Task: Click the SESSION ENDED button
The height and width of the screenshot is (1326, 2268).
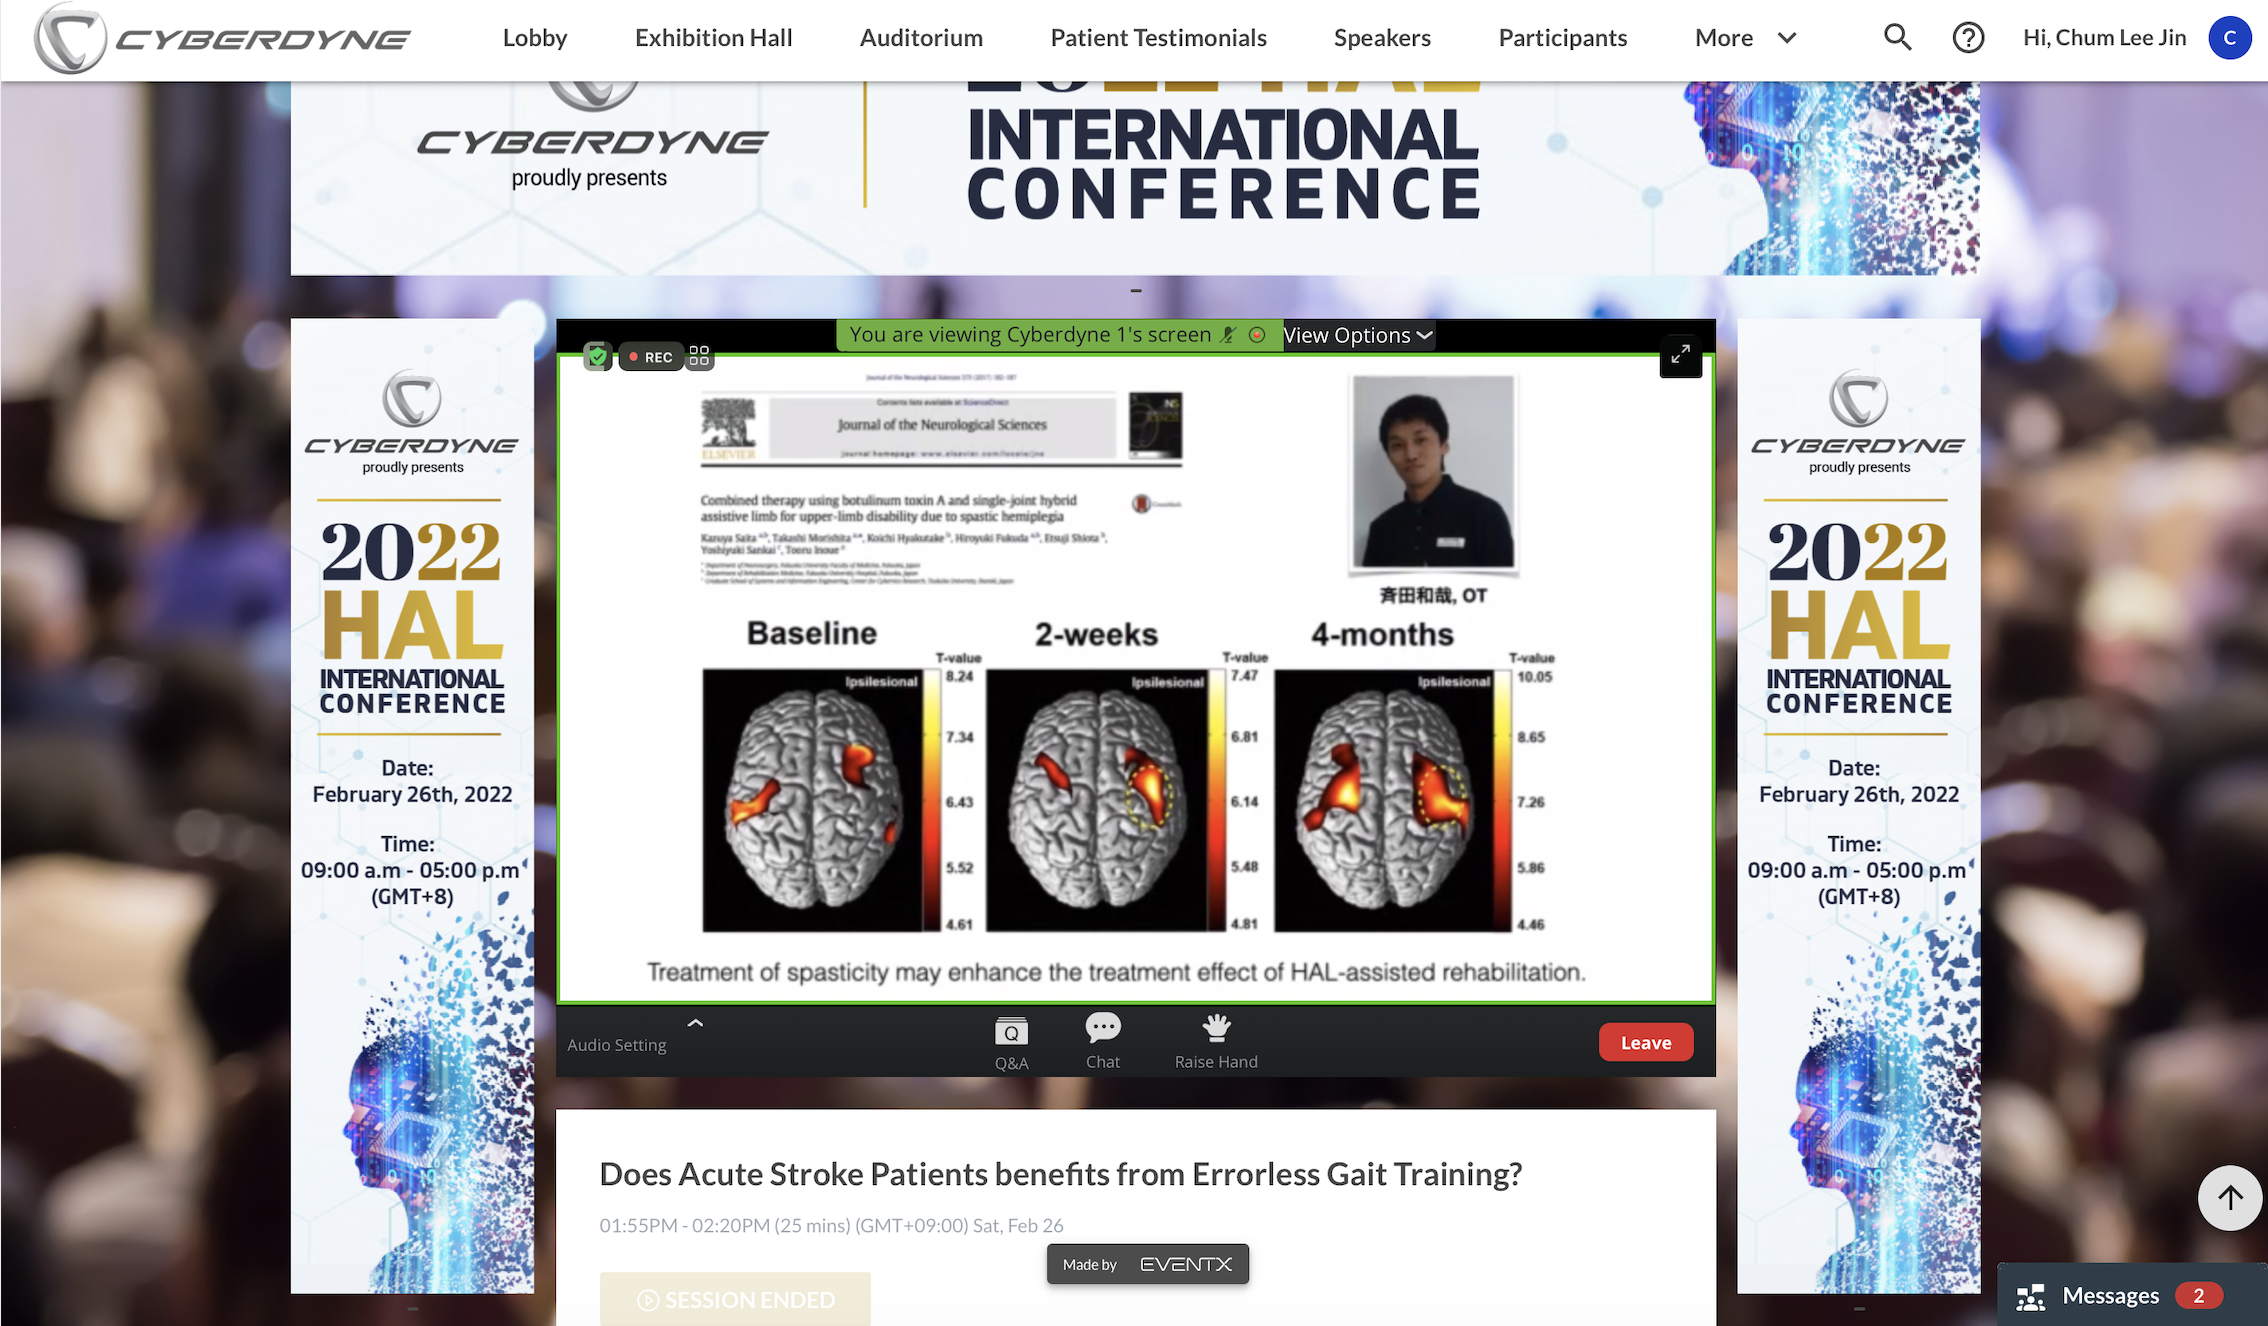Action: click(735, 1299)
